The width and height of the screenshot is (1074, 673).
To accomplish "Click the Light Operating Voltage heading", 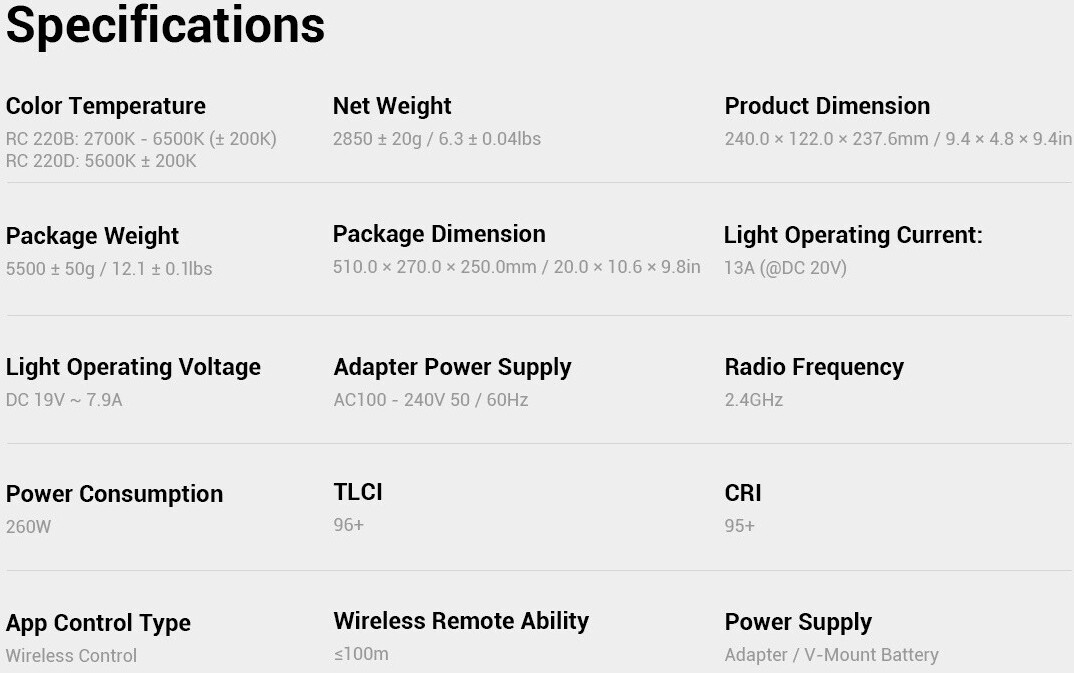I will [x=133, y=367].
